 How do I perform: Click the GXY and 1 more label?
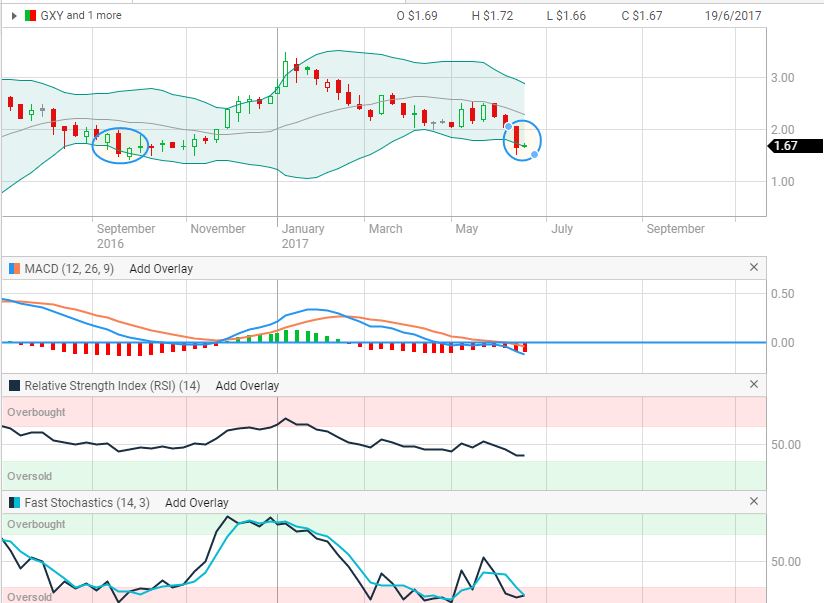[80, 16]
